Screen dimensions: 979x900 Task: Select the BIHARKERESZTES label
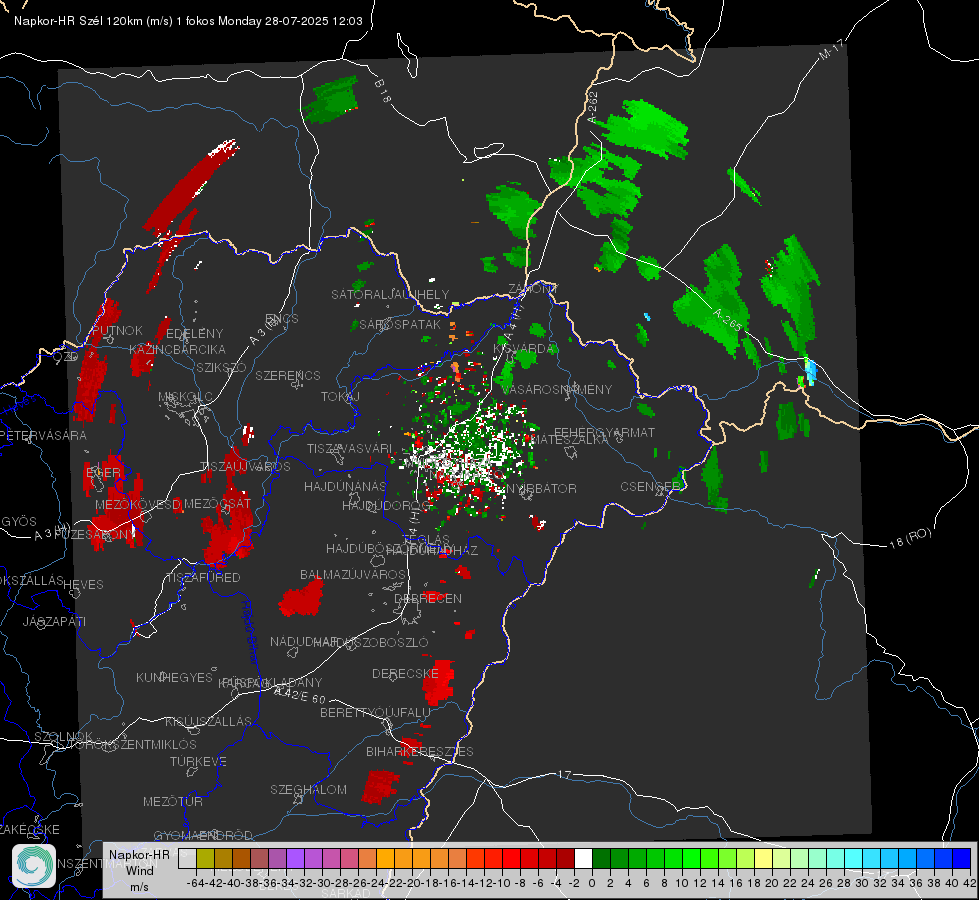[x=420, y=751]
